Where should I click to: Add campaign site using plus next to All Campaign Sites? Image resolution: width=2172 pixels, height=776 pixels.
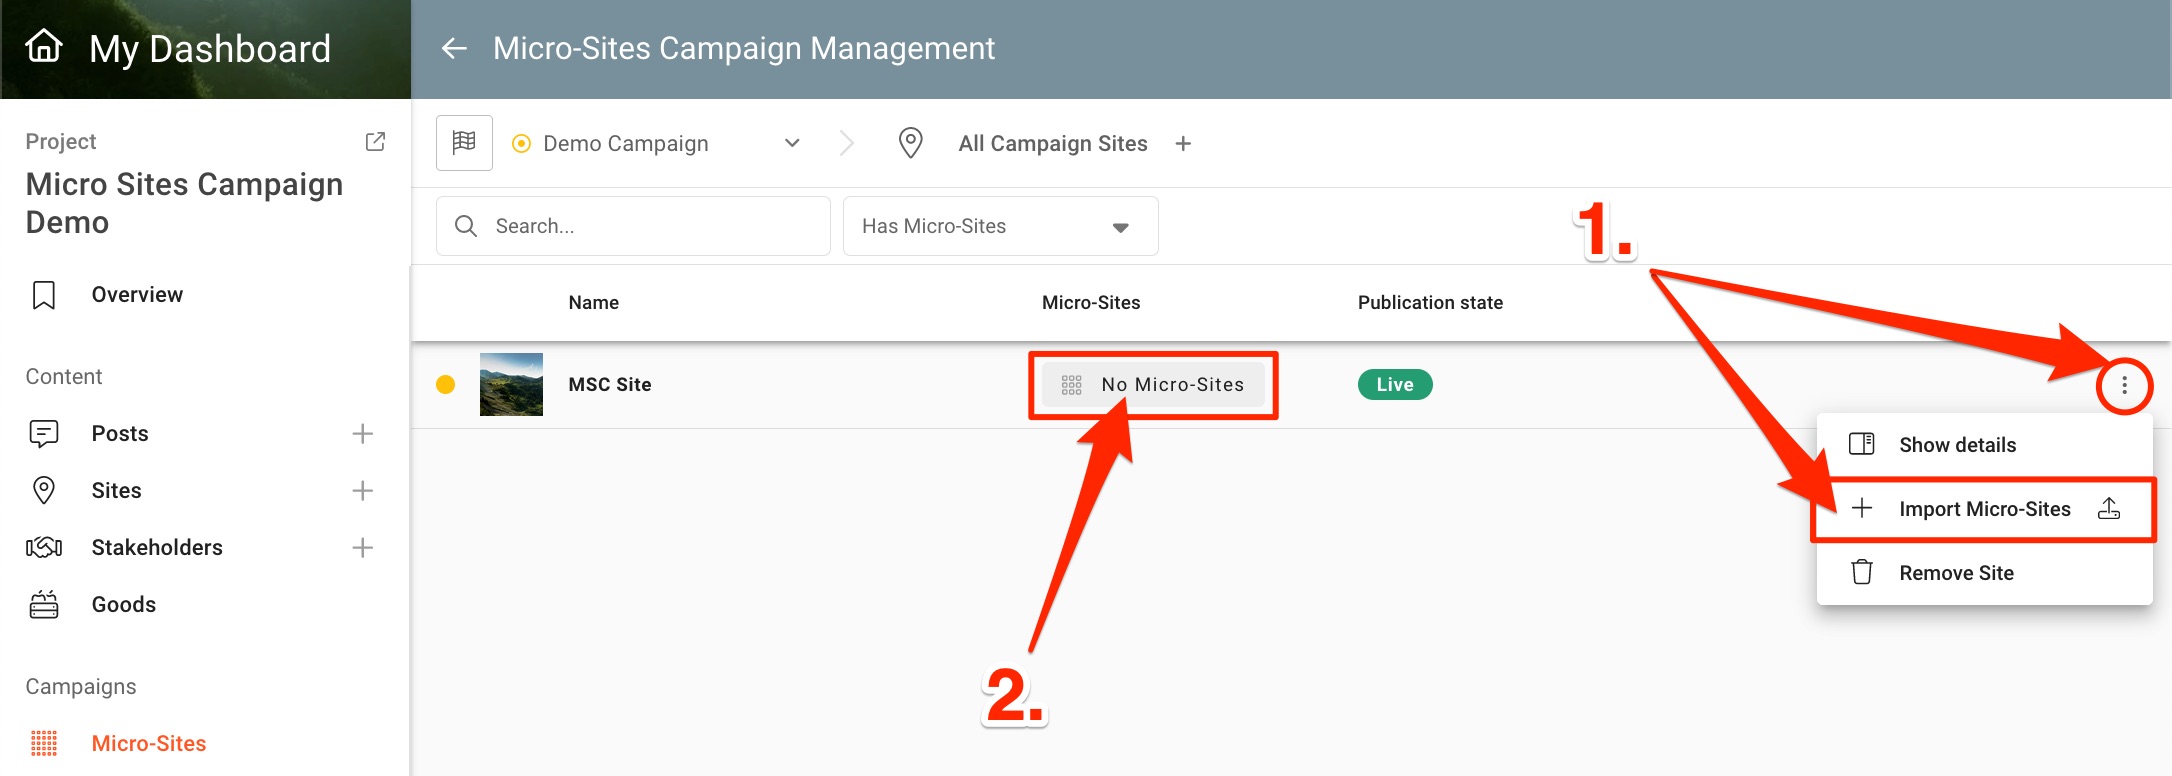(x=1183, y=144)
